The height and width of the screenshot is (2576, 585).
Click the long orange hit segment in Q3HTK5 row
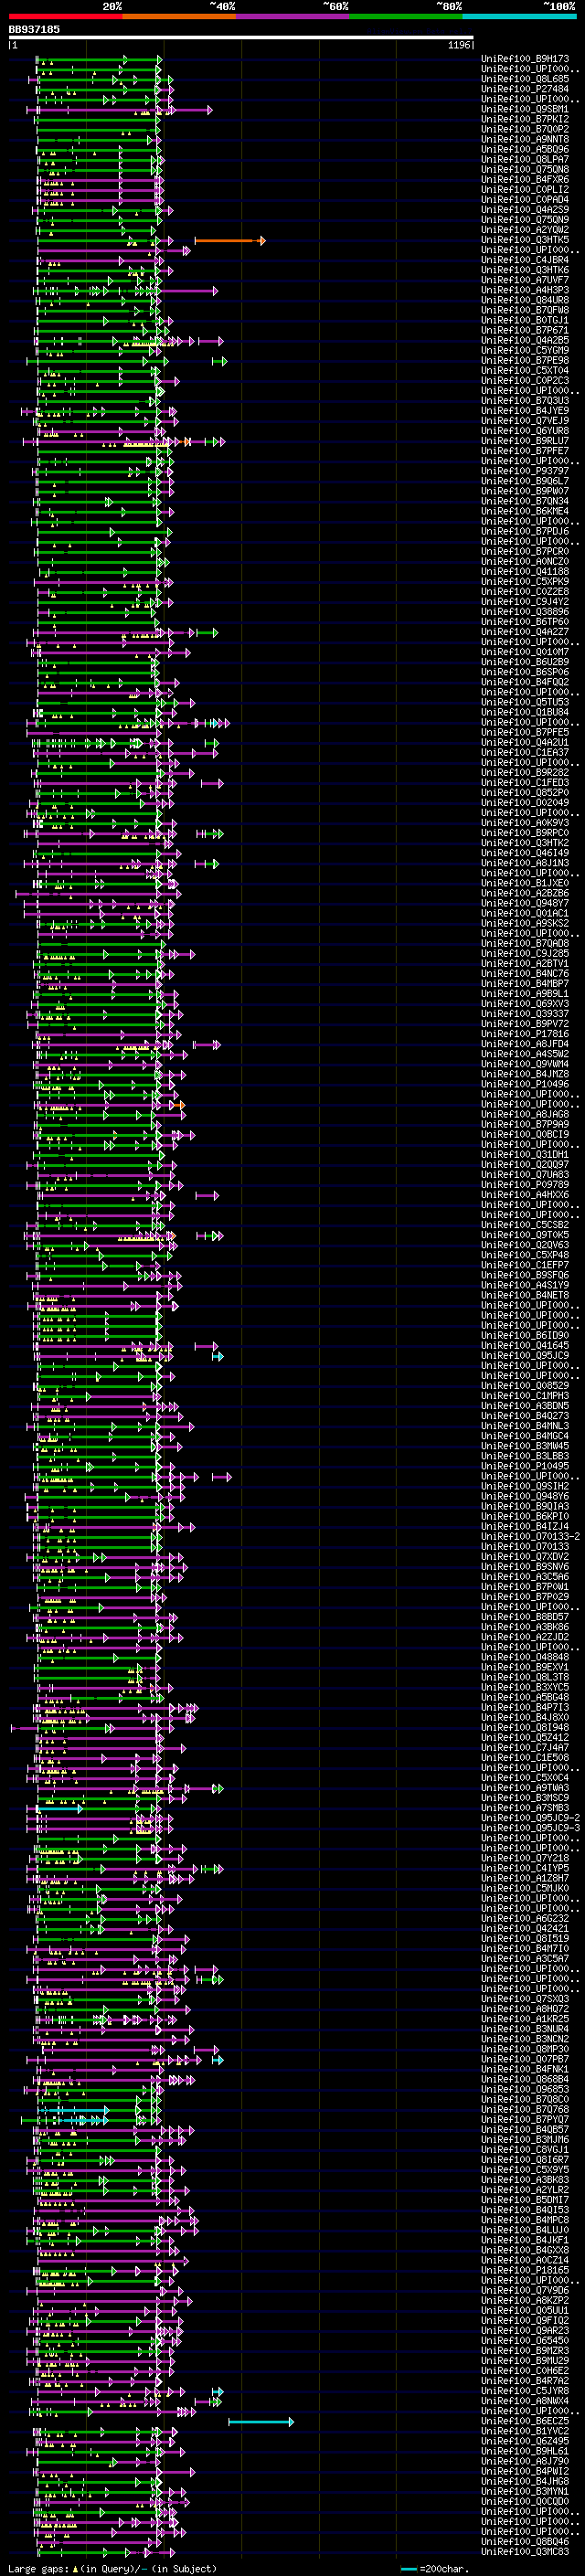point(230,241)
